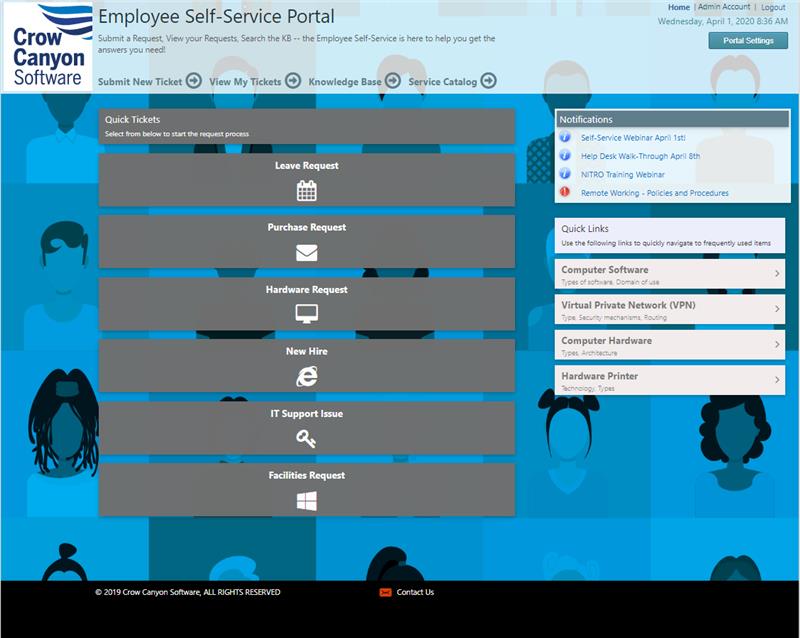Expand the Virtual Private Network (VPN) chevron
This screenshot has height=638, width=800.
click(x=777, y=309)
